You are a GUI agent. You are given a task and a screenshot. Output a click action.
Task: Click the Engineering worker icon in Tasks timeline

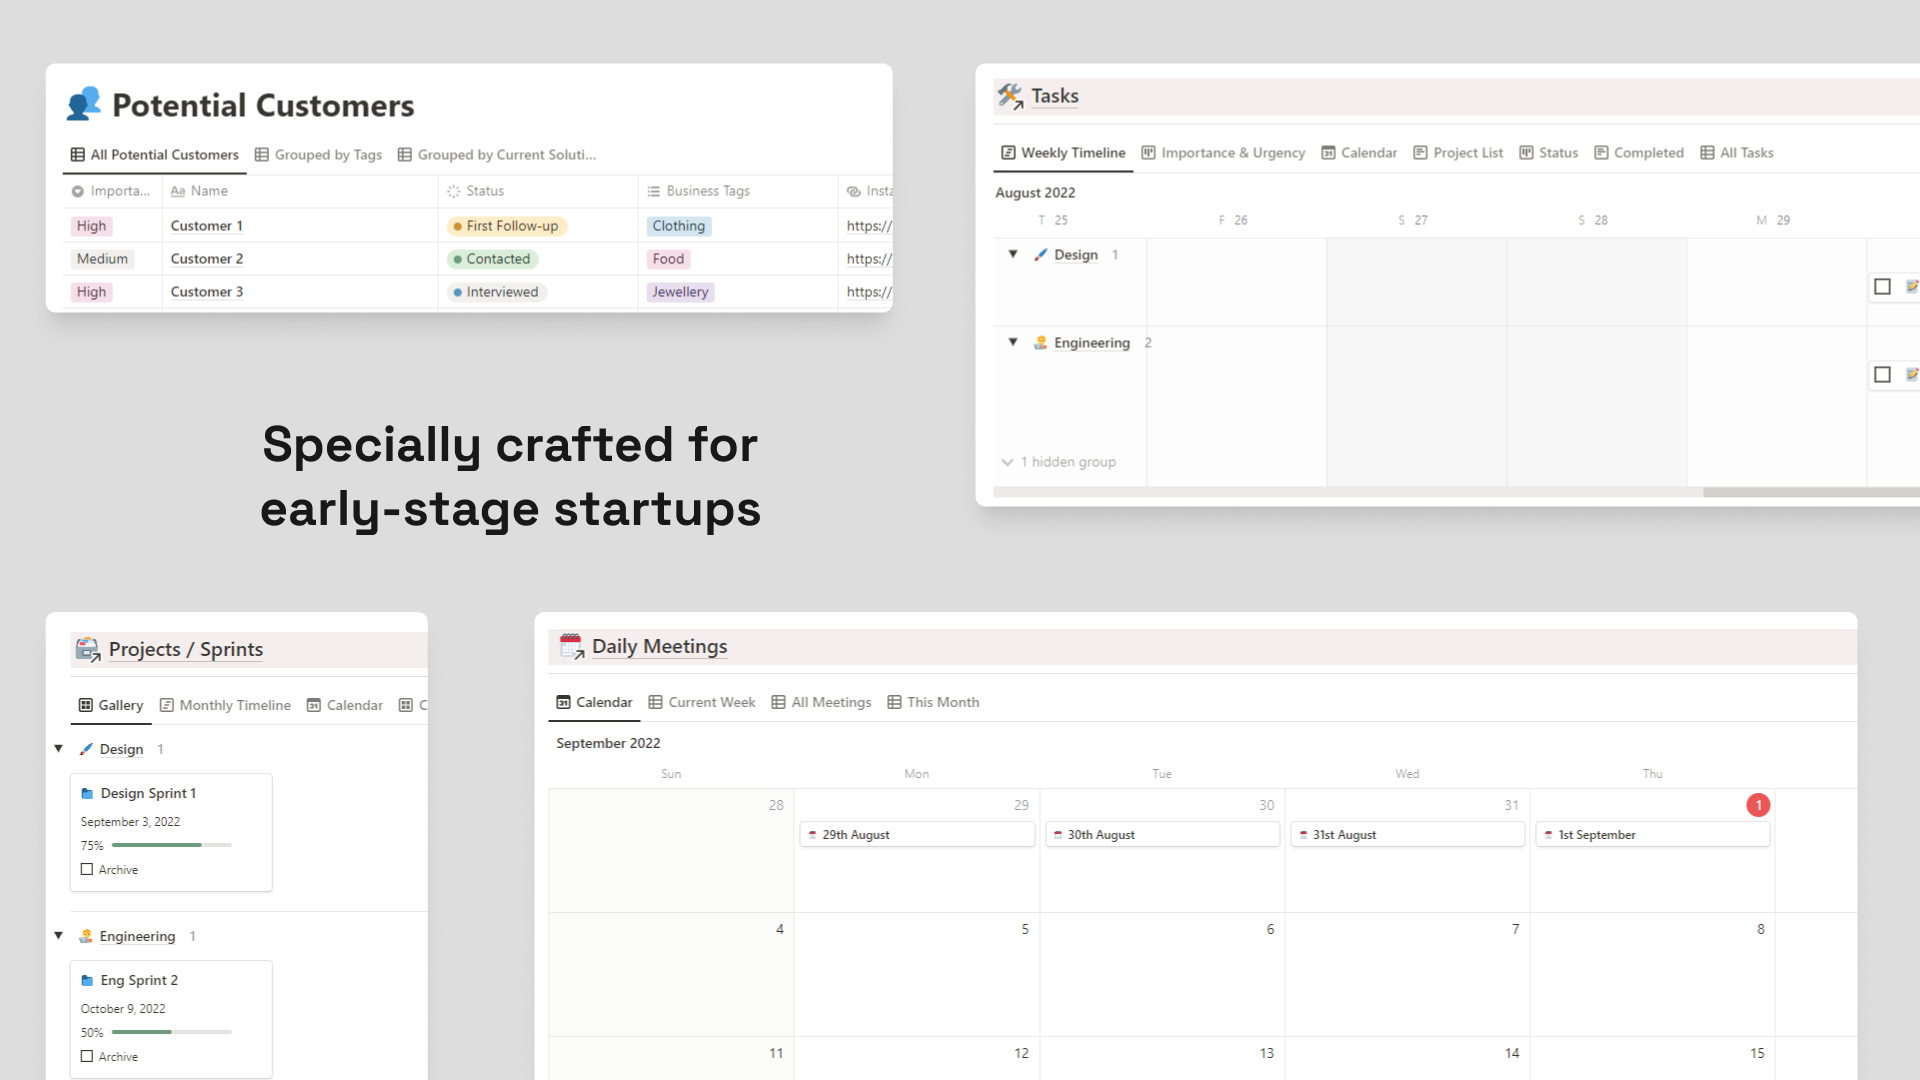click(1041, 342)
